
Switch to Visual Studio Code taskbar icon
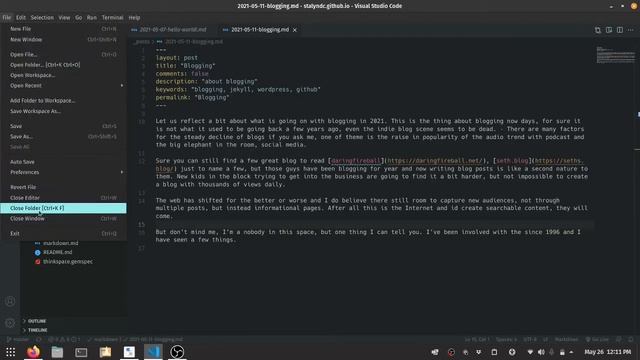153,352
